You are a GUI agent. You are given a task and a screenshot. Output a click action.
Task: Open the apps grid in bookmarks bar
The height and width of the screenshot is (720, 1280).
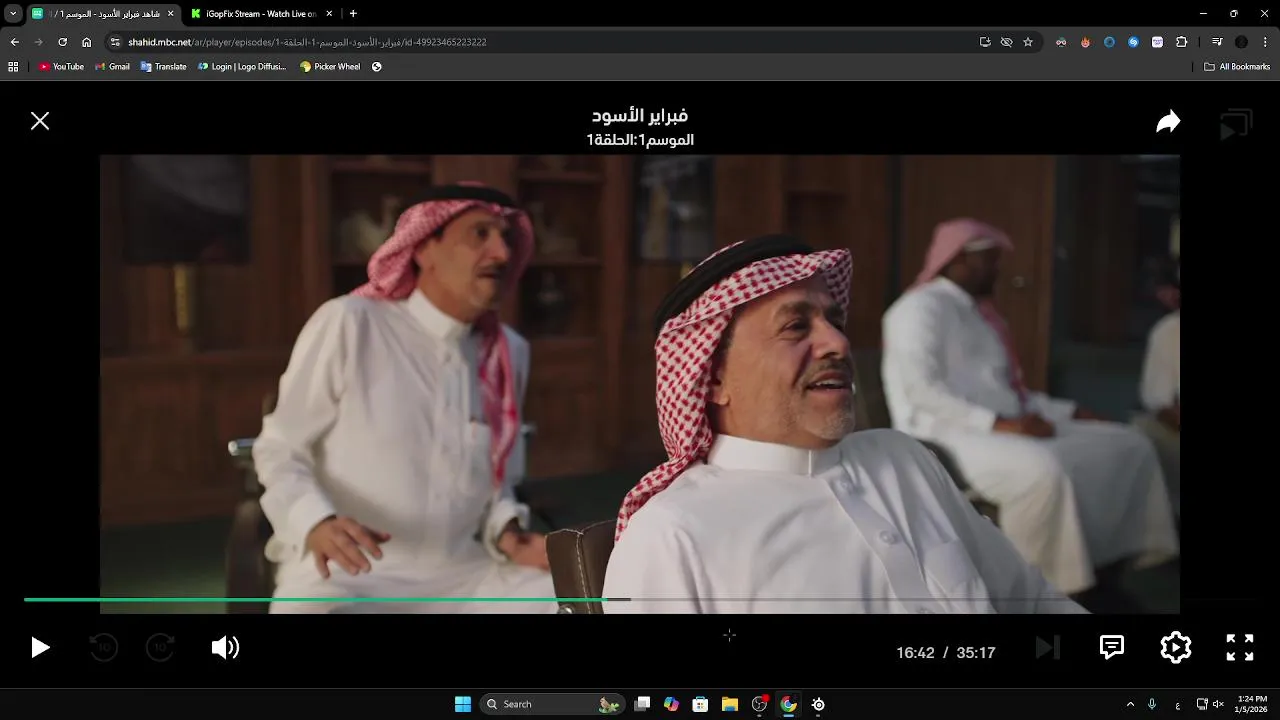click(13, 67)
